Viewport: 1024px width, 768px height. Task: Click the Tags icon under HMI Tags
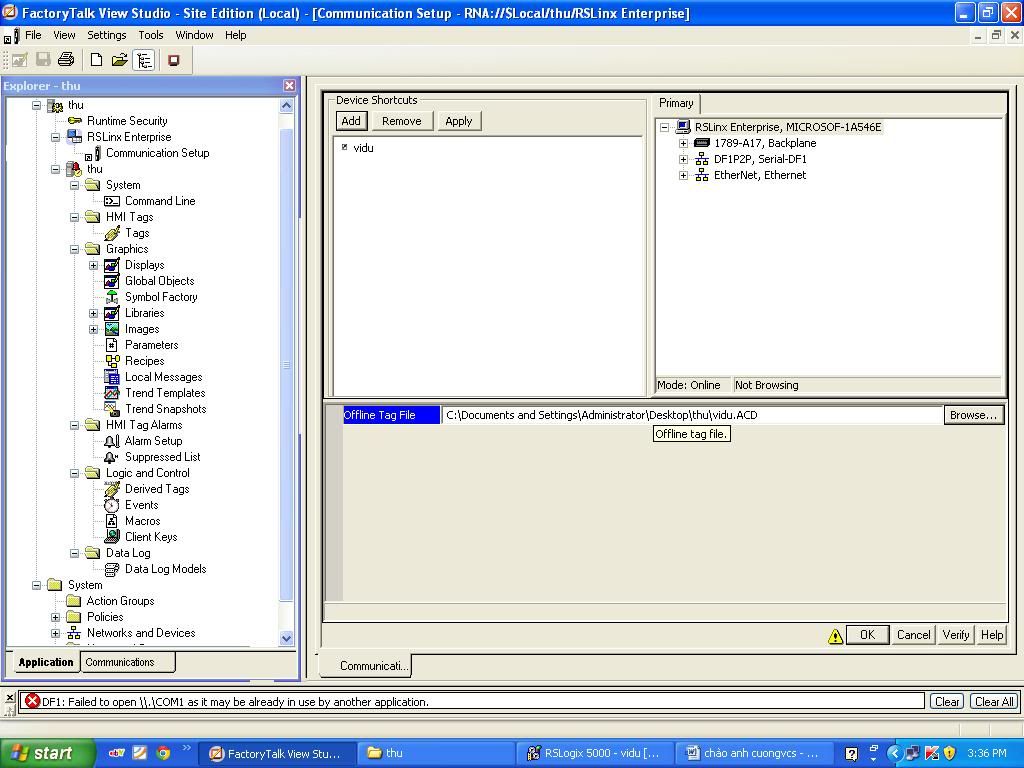pos(112,233)
